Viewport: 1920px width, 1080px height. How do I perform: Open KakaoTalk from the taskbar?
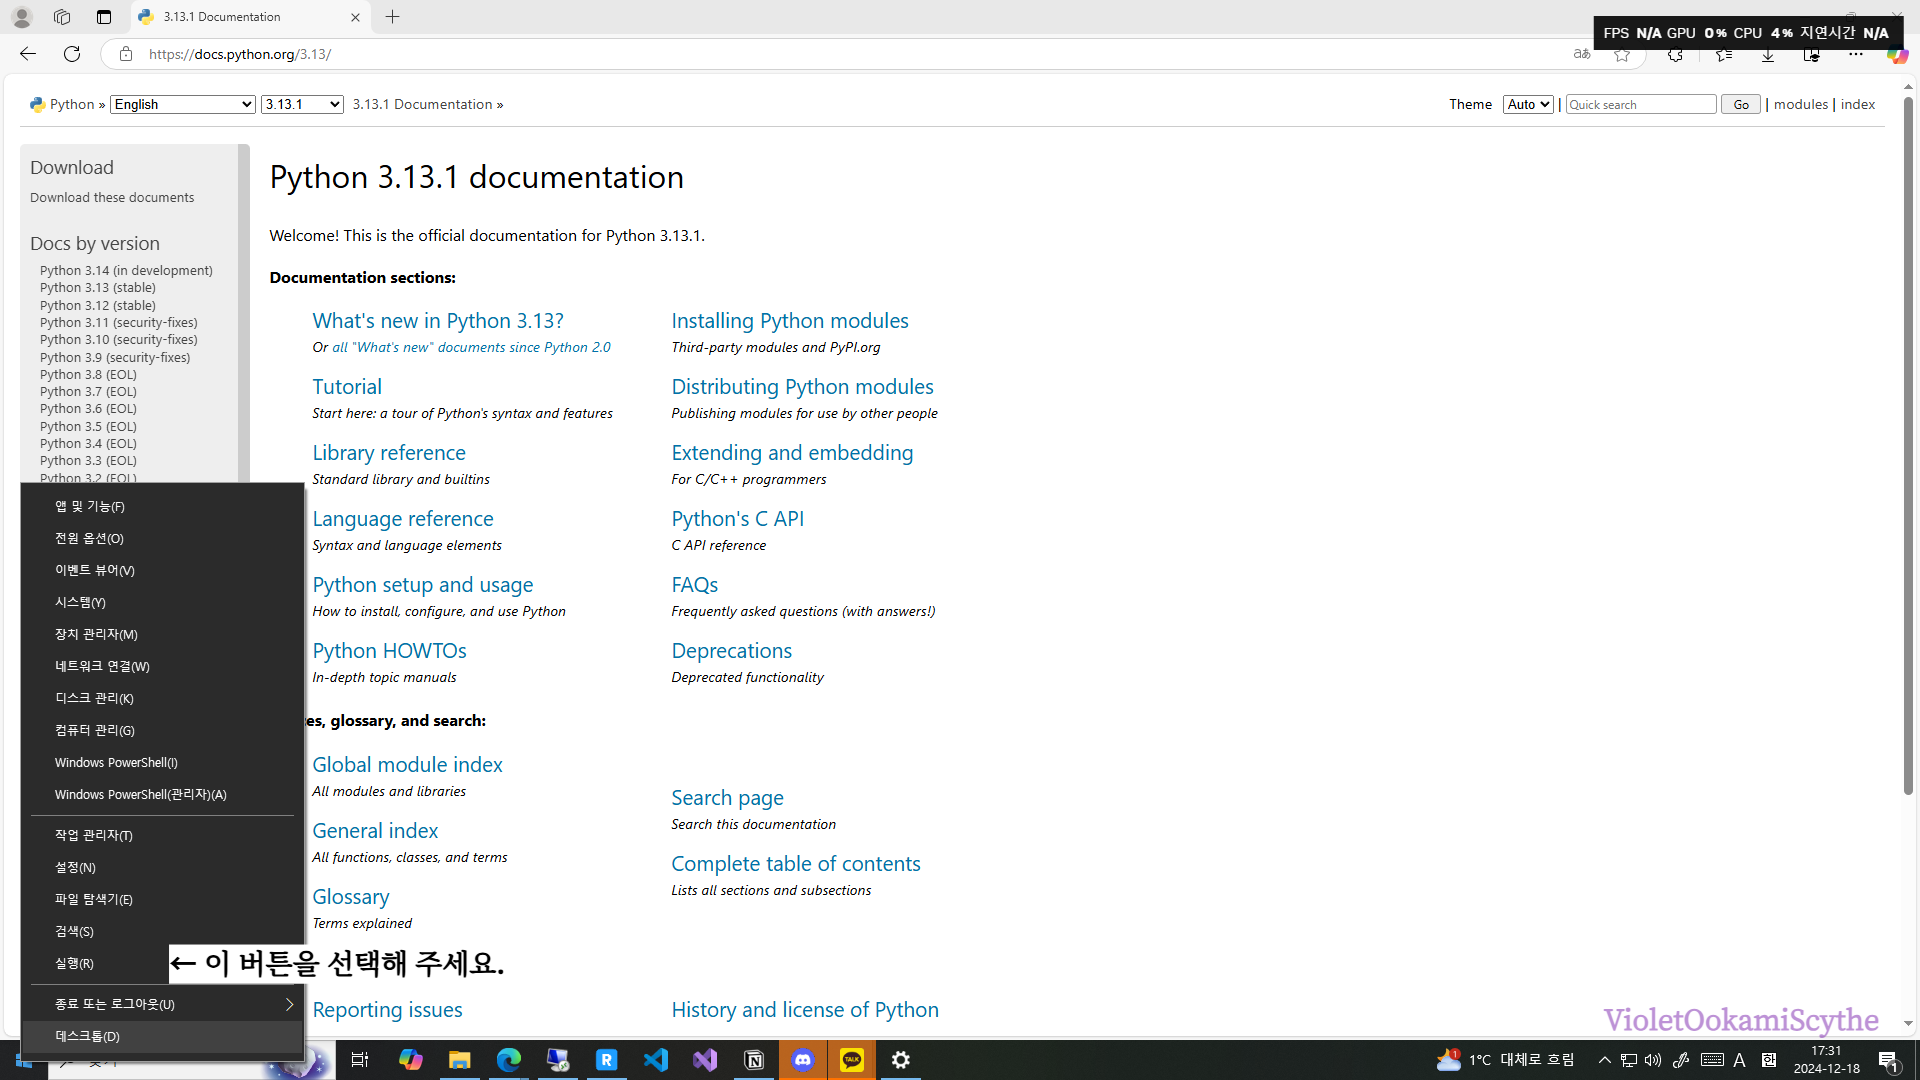852,1060
